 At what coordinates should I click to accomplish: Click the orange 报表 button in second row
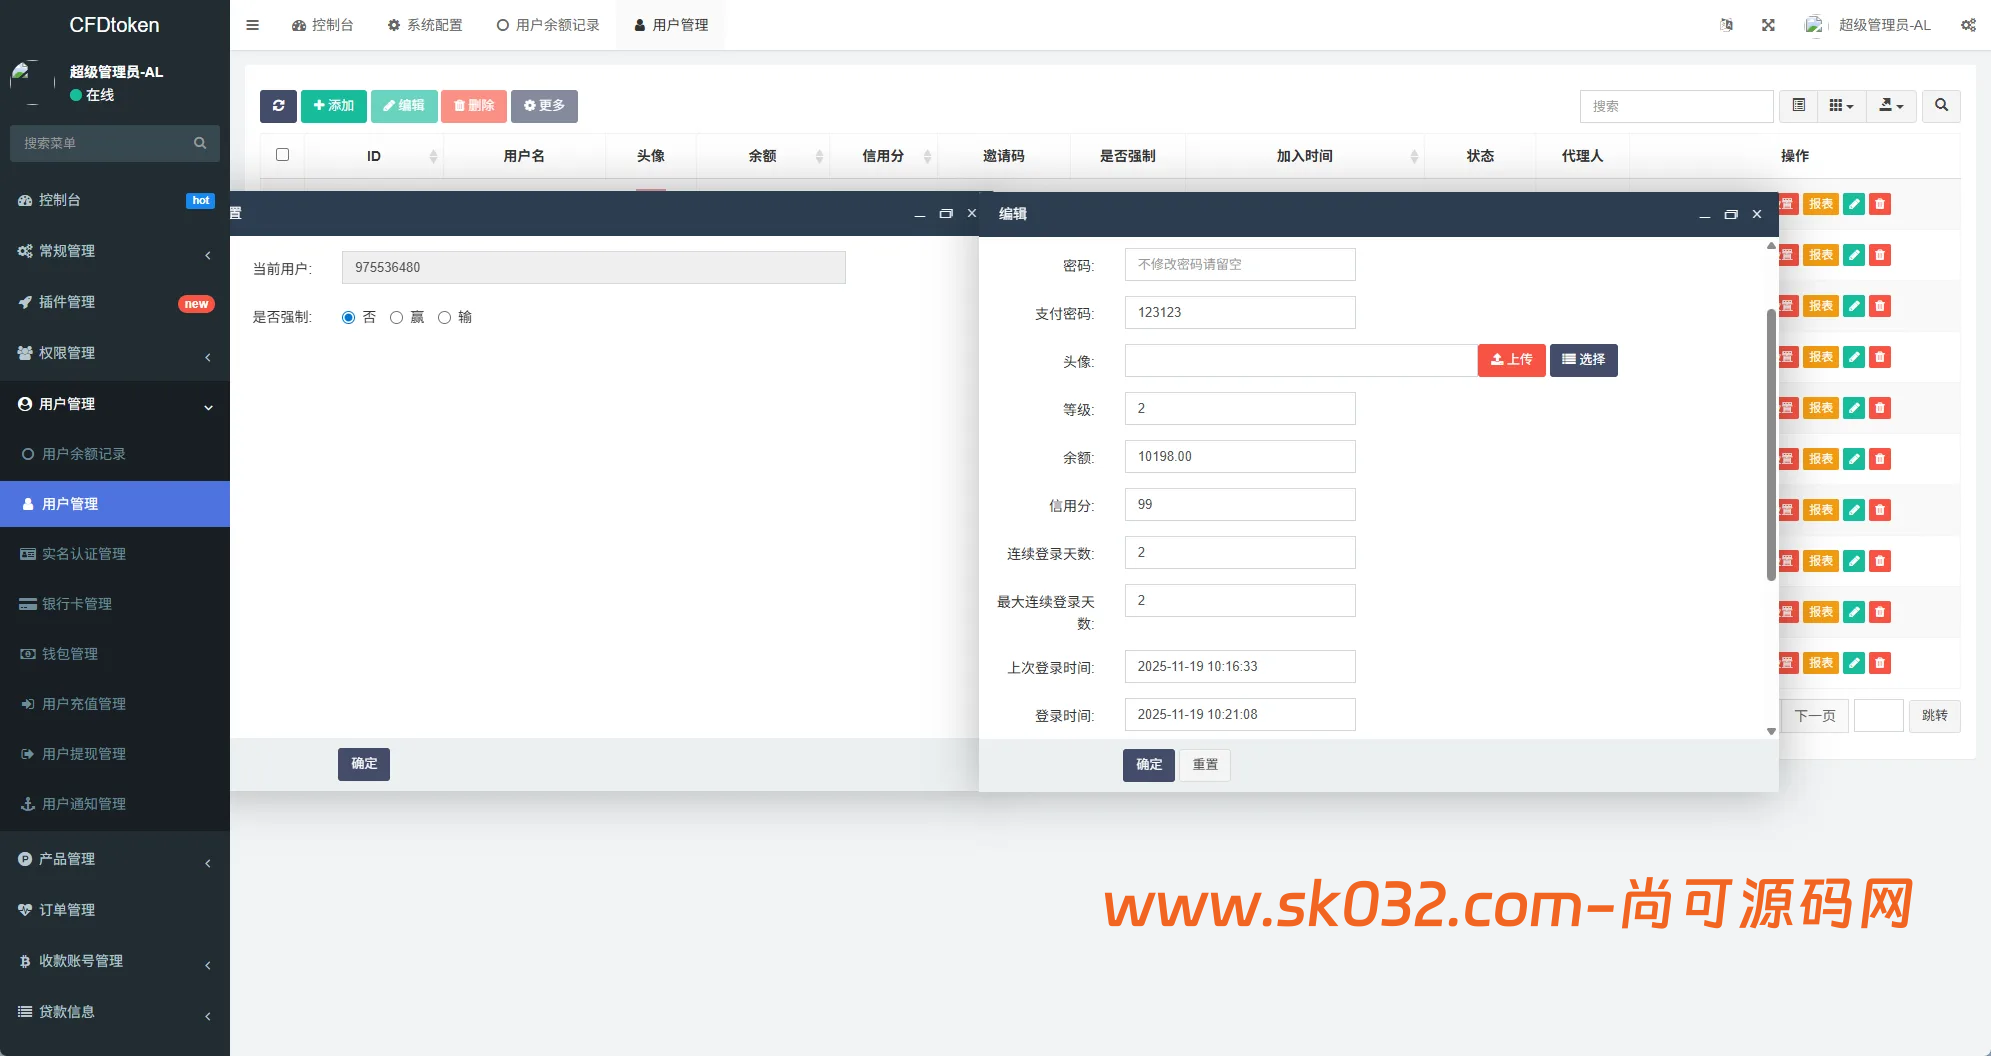click(x=1821, y=255)
